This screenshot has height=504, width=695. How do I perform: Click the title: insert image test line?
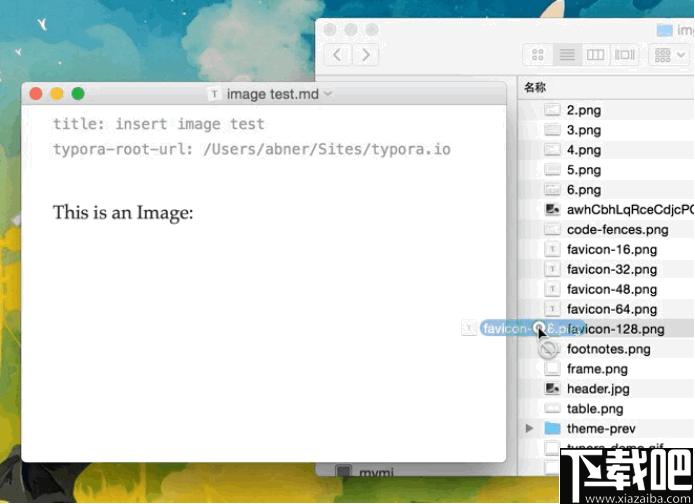(x=159, y=124)
